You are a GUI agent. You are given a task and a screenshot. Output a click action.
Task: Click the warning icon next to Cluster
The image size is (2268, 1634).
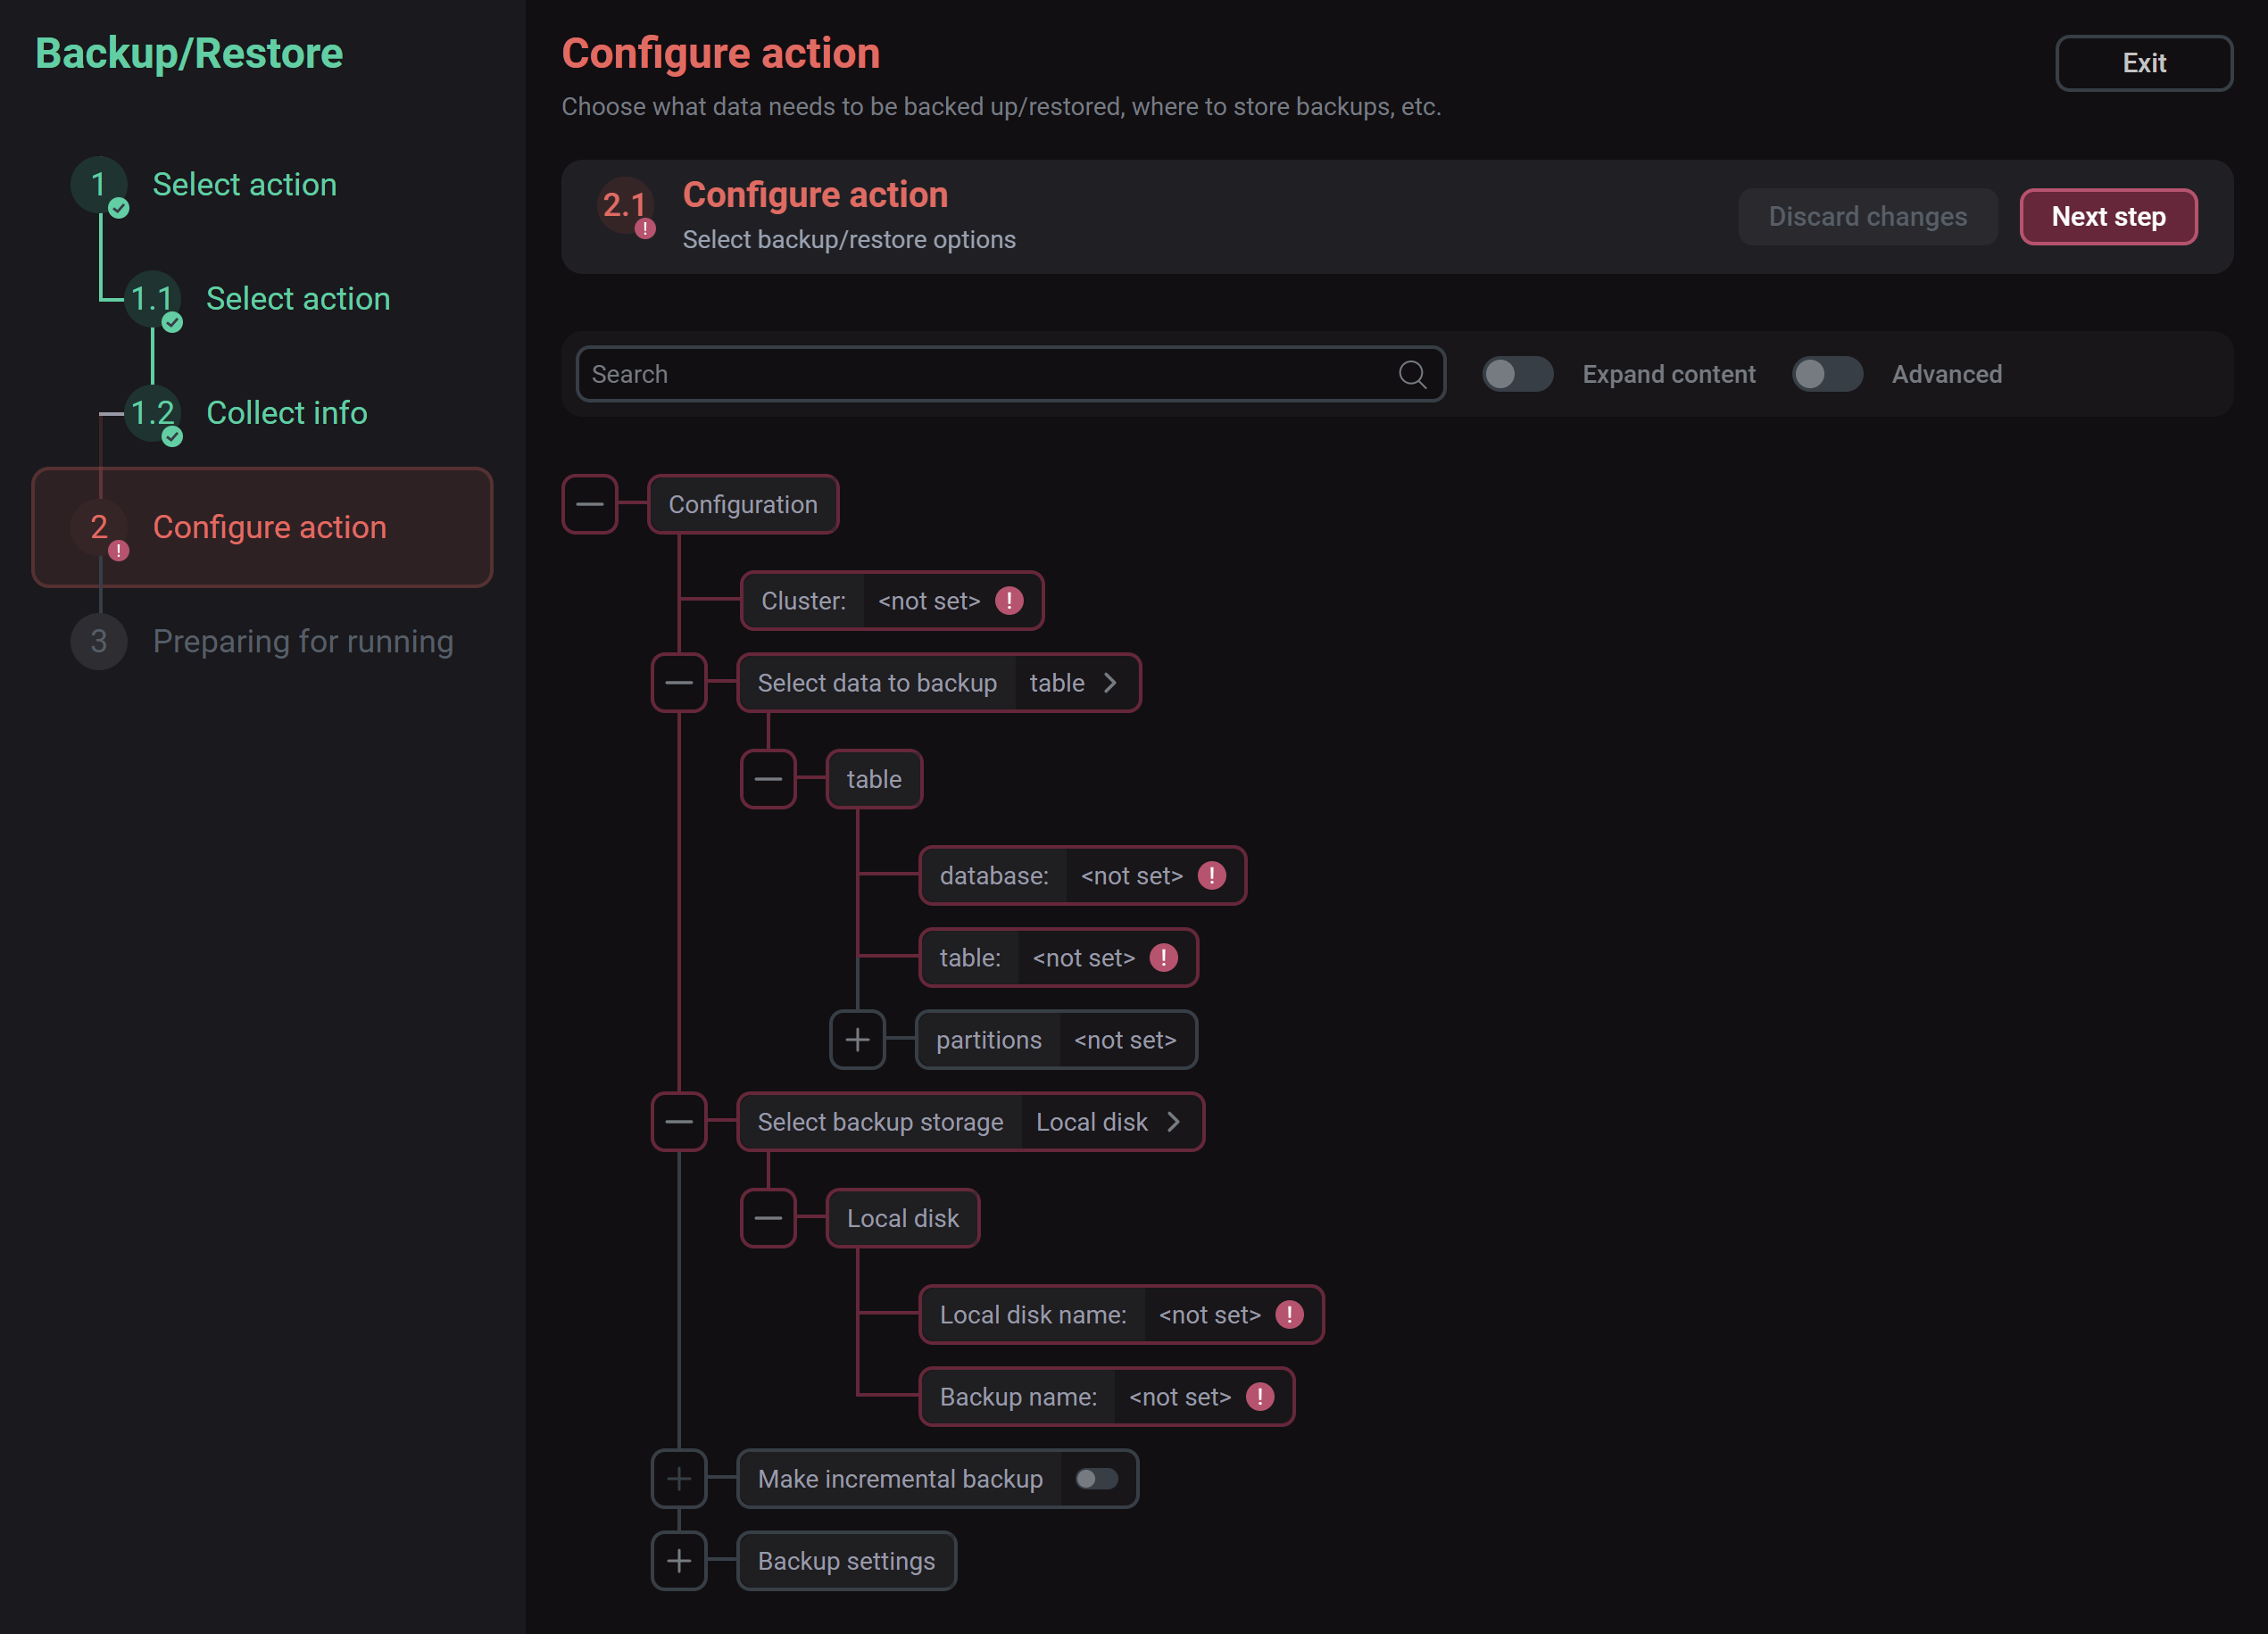1009,601
